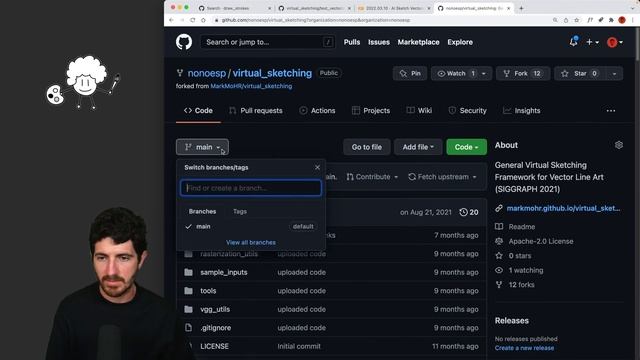The image size is (640, 360).
Task: Switch to the Wiki tab
Action: click(x=419, y=111)
